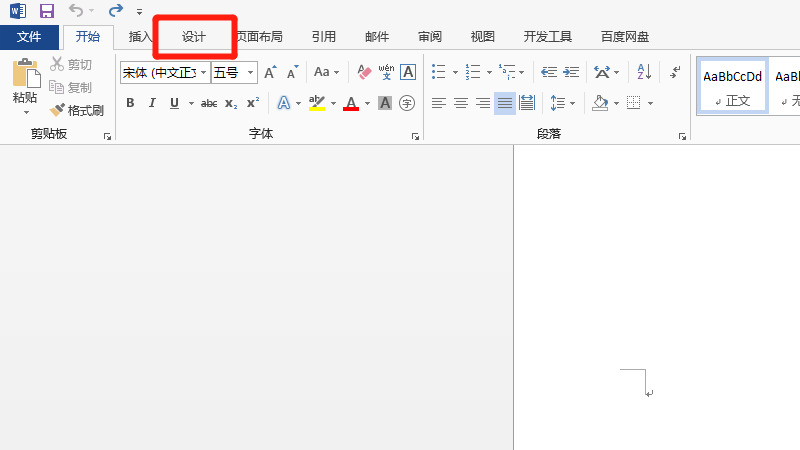Click the line spacing icon
This screenshot has height=450, width=800.
558,103
